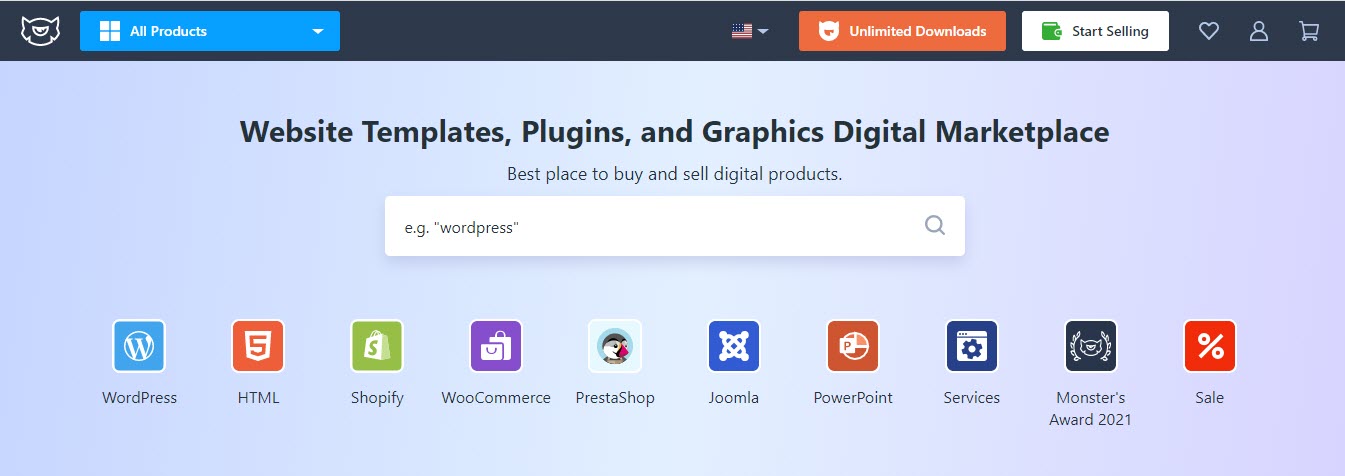Select the WordPress category icon

pyautogui.click(x=139, y=346)
